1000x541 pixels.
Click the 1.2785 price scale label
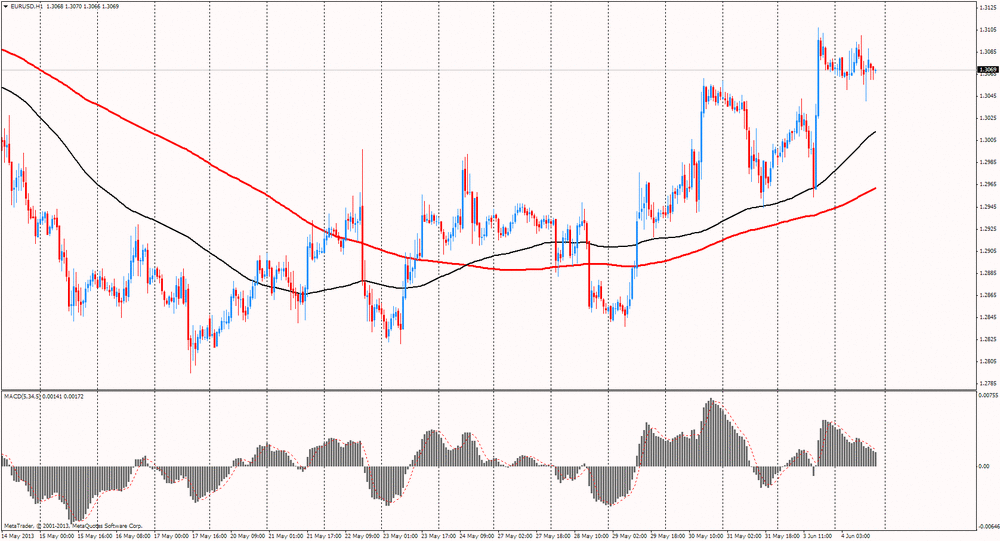[988, 383]
